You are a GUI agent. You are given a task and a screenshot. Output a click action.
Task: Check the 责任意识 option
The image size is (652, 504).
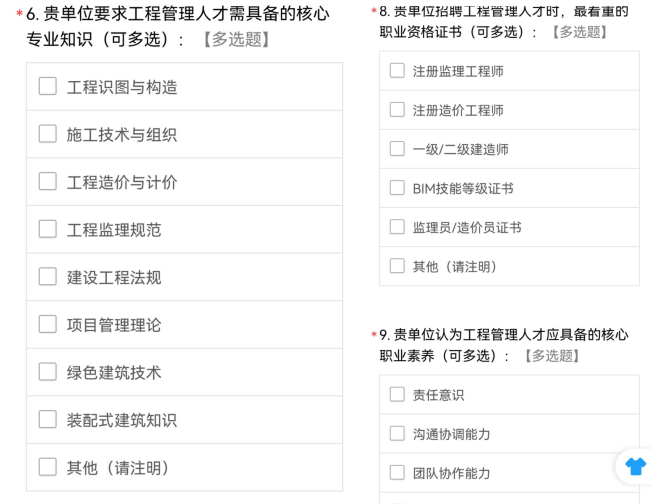[x=397, y=394]
